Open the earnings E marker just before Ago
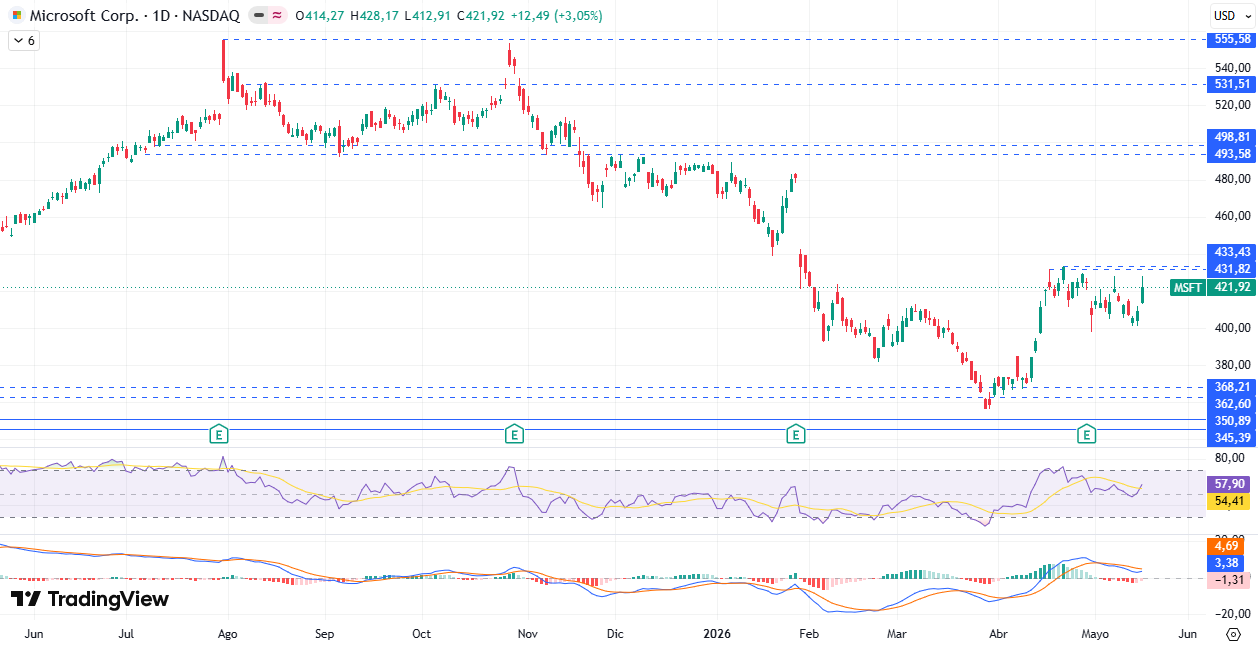The image size is (1258, 645). (219, 434)
